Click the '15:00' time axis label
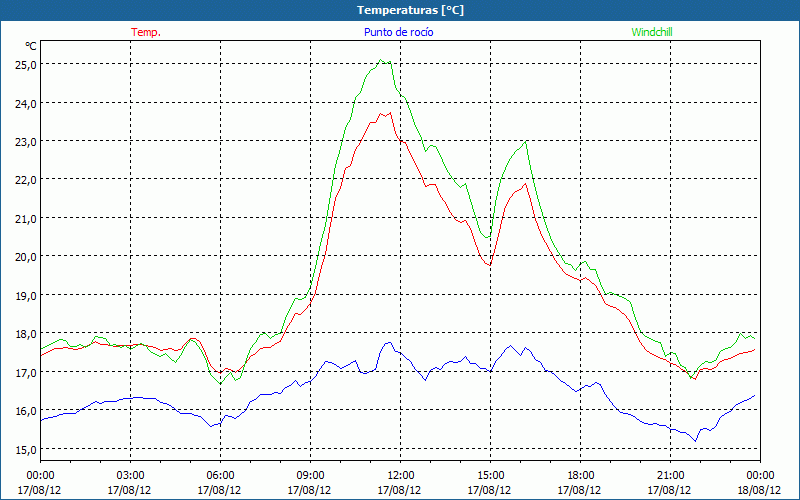 pyautogui.click(x=490, y=476)
